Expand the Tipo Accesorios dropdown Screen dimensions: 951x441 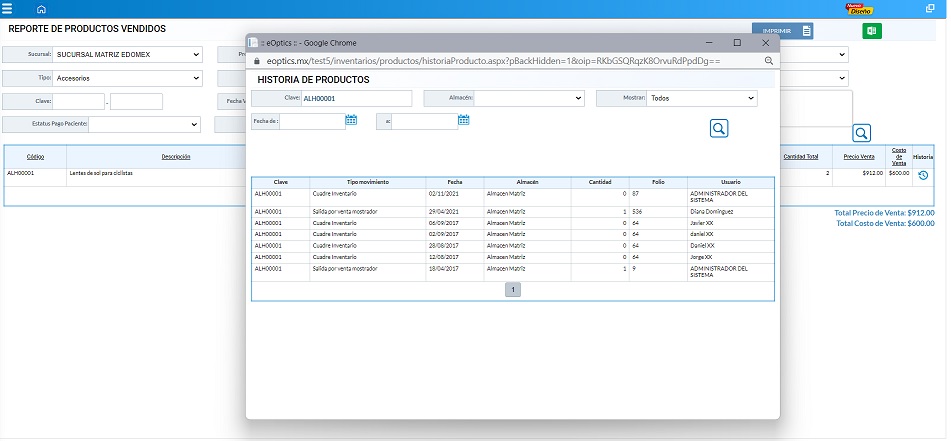coord(128,78)
